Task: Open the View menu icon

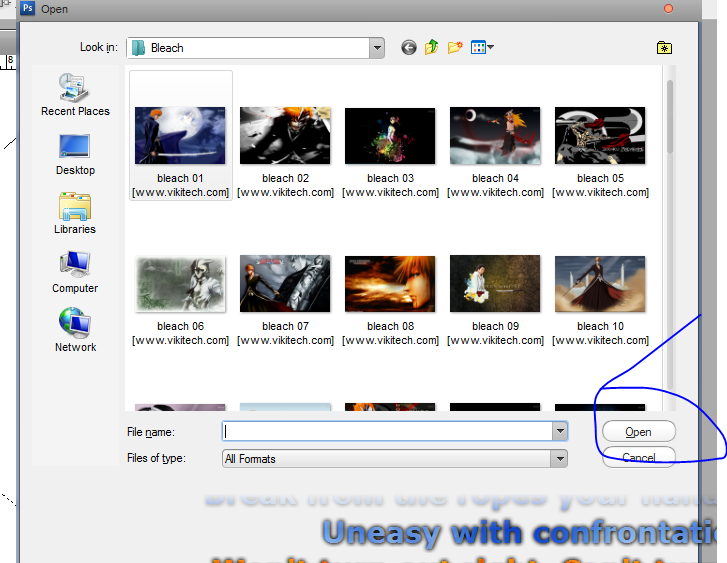Action: tap(482, 47)
